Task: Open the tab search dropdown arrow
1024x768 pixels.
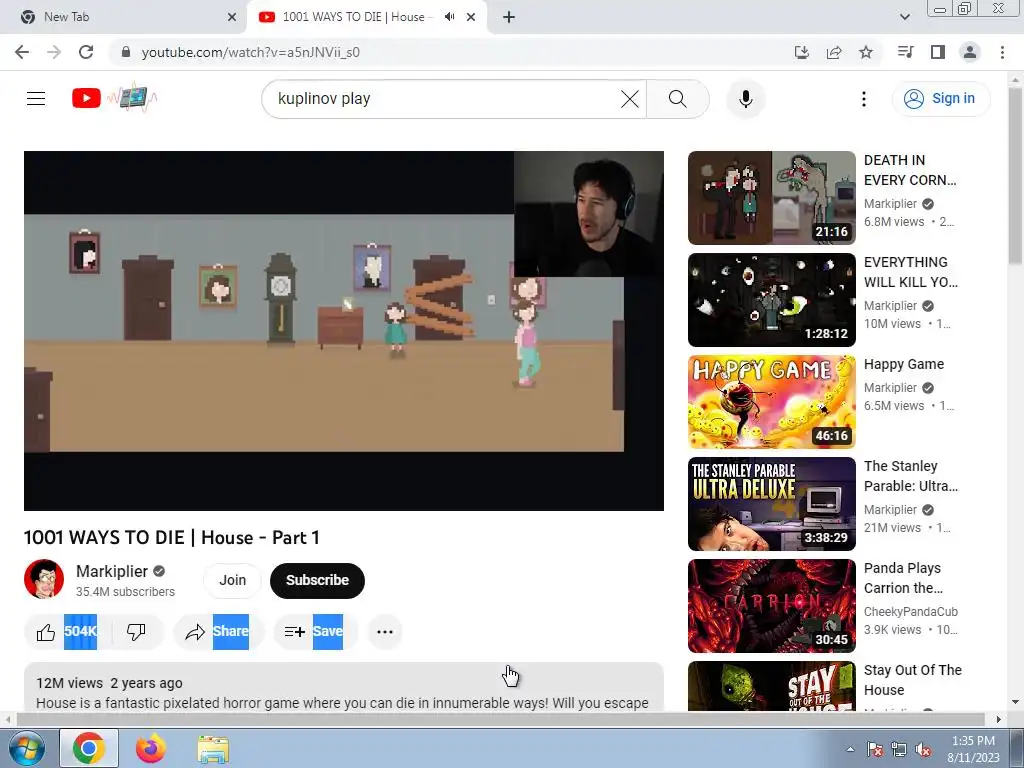Action: pos(904,17)
